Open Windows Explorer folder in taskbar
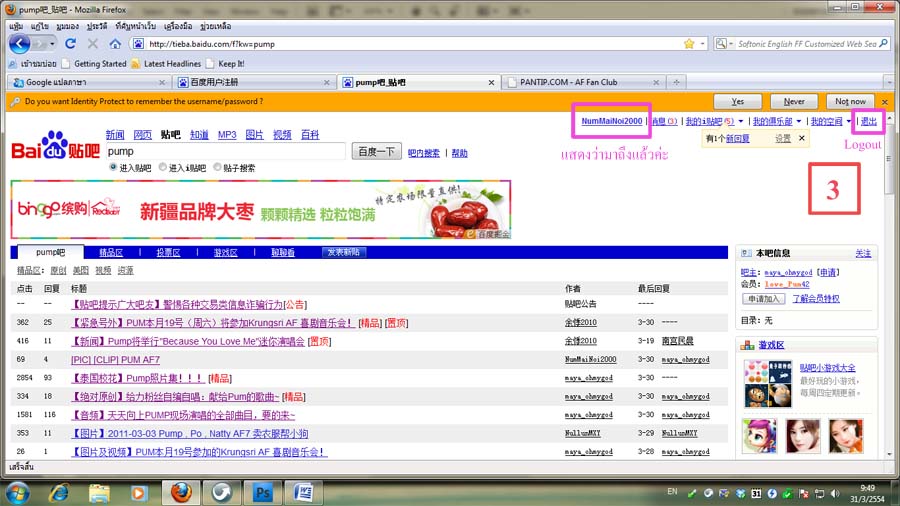 pyautogui.click(x=99, y=493)
